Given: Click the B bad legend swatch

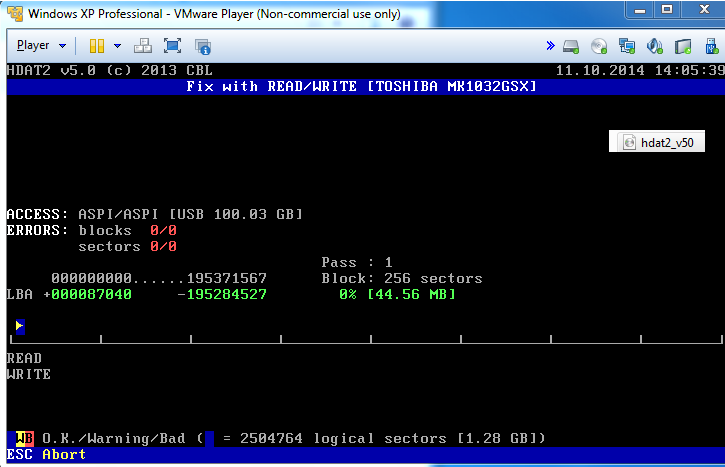Looking at the screenshot, I should point(29,438).
